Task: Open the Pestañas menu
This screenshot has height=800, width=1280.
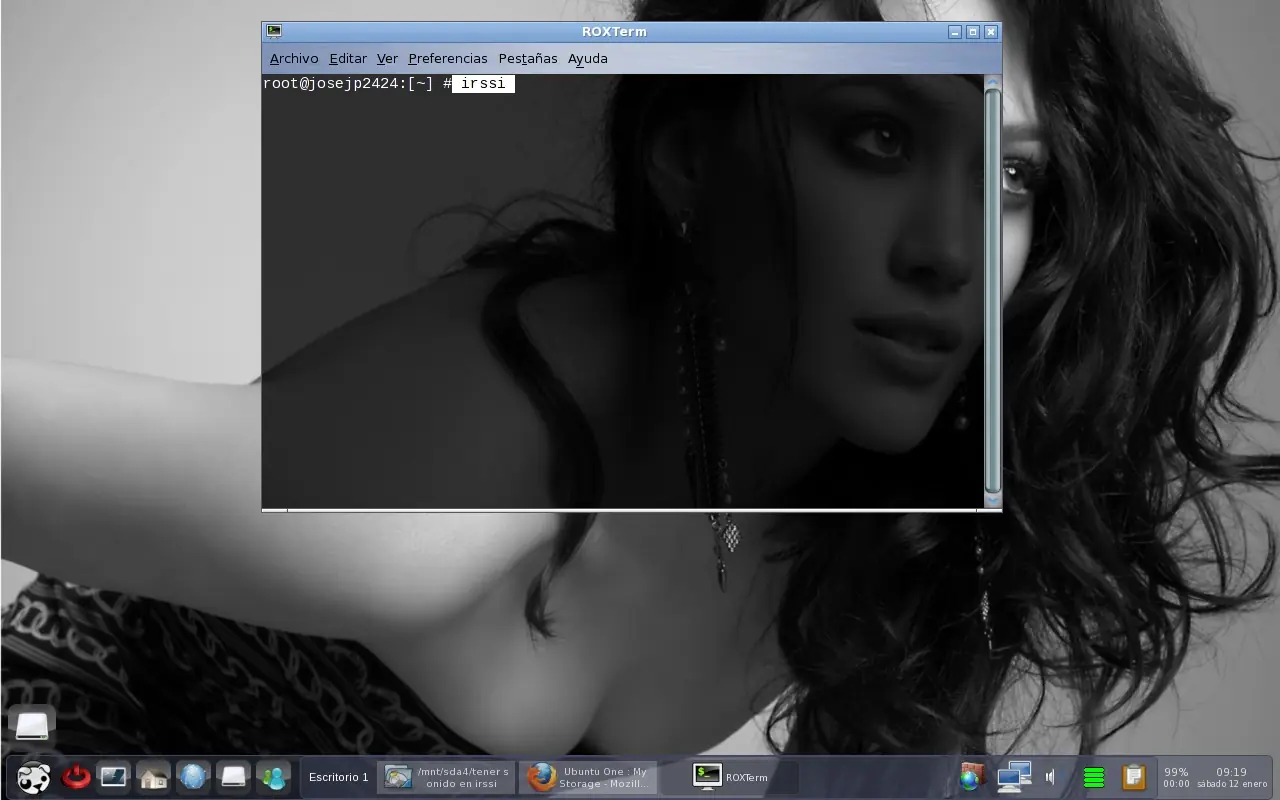Action: 528,59
